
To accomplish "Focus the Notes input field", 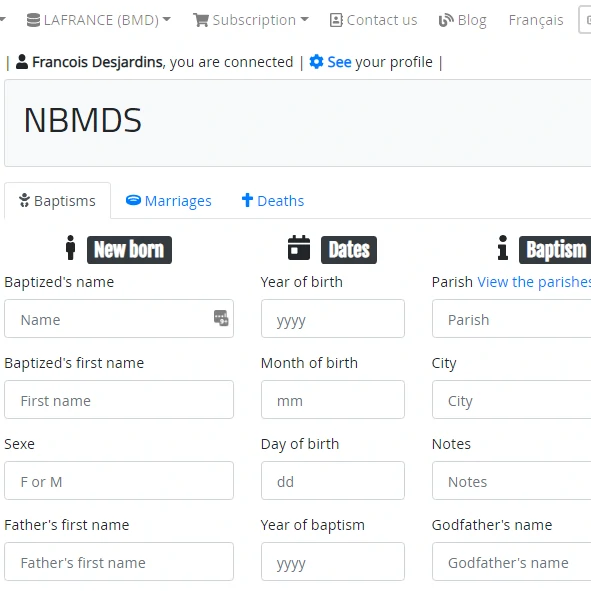I will (x=511, y=481).
